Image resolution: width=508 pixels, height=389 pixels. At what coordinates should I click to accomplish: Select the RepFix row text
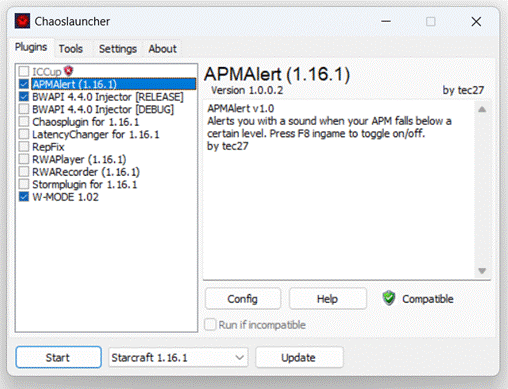click(48, 147)
